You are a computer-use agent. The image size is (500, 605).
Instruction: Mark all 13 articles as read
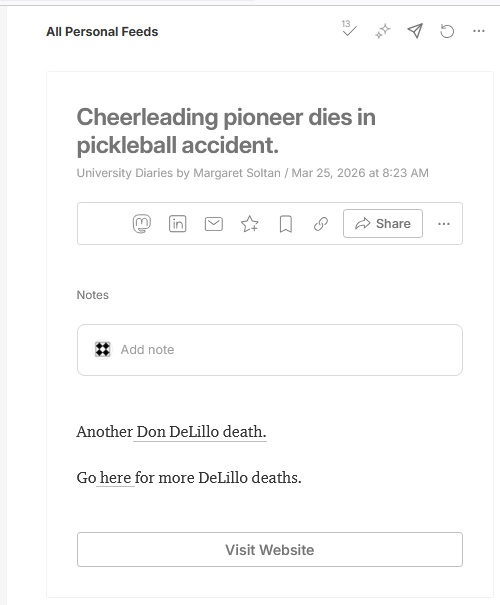click(350, 29)
